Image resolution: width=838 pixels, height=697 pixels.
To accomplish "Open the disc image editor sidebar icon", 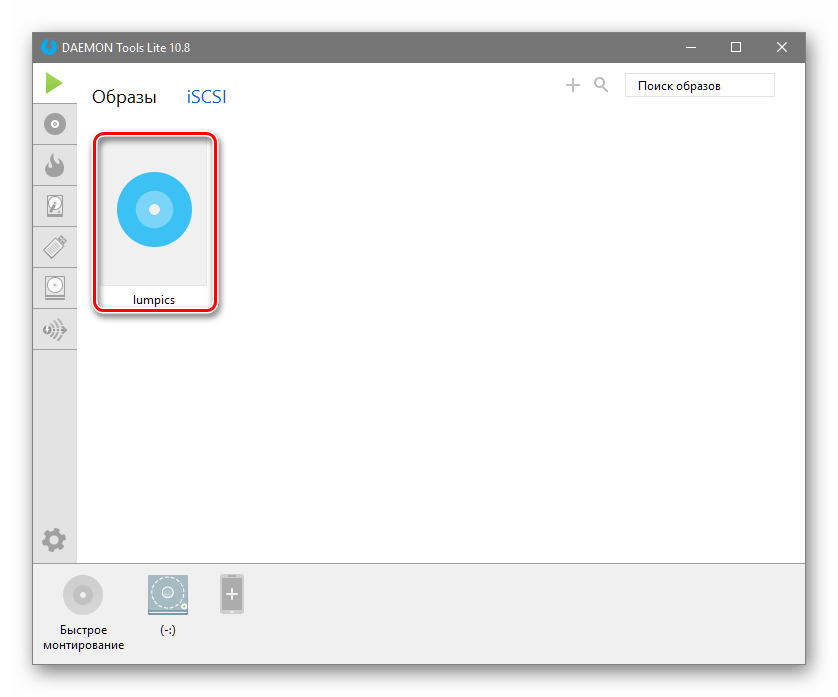I will (55, 124).
